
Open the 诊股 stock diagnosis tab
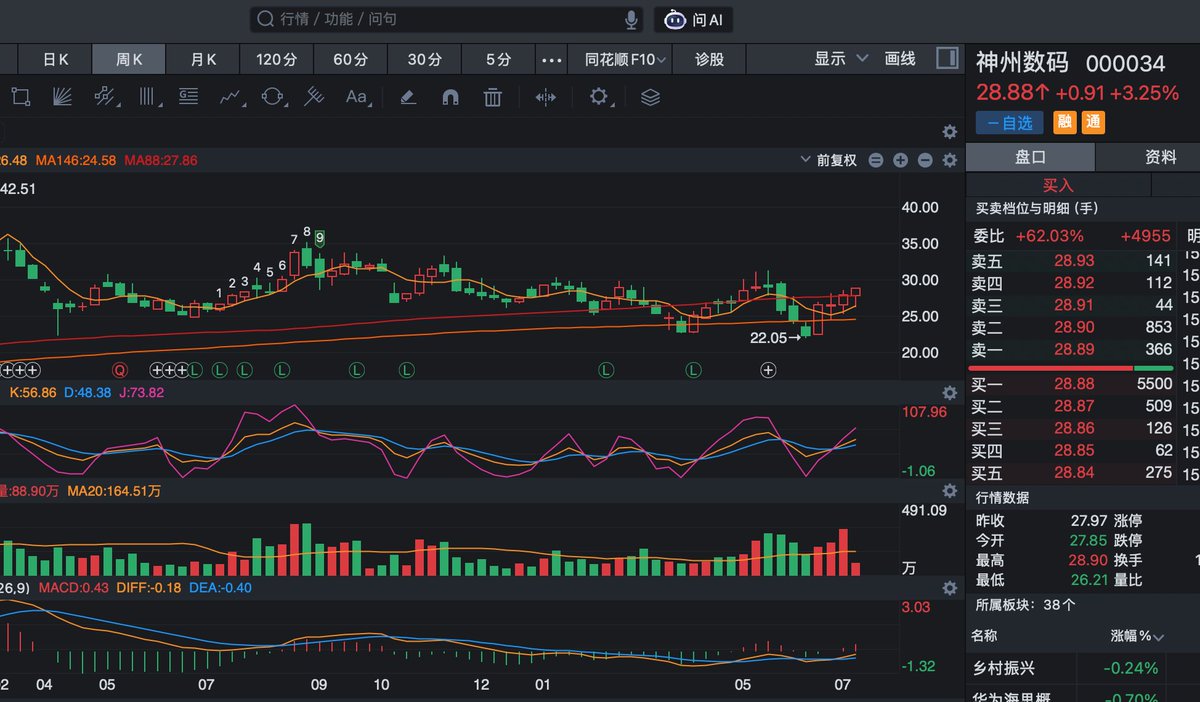pyautogui.click(x=709, y=59)
